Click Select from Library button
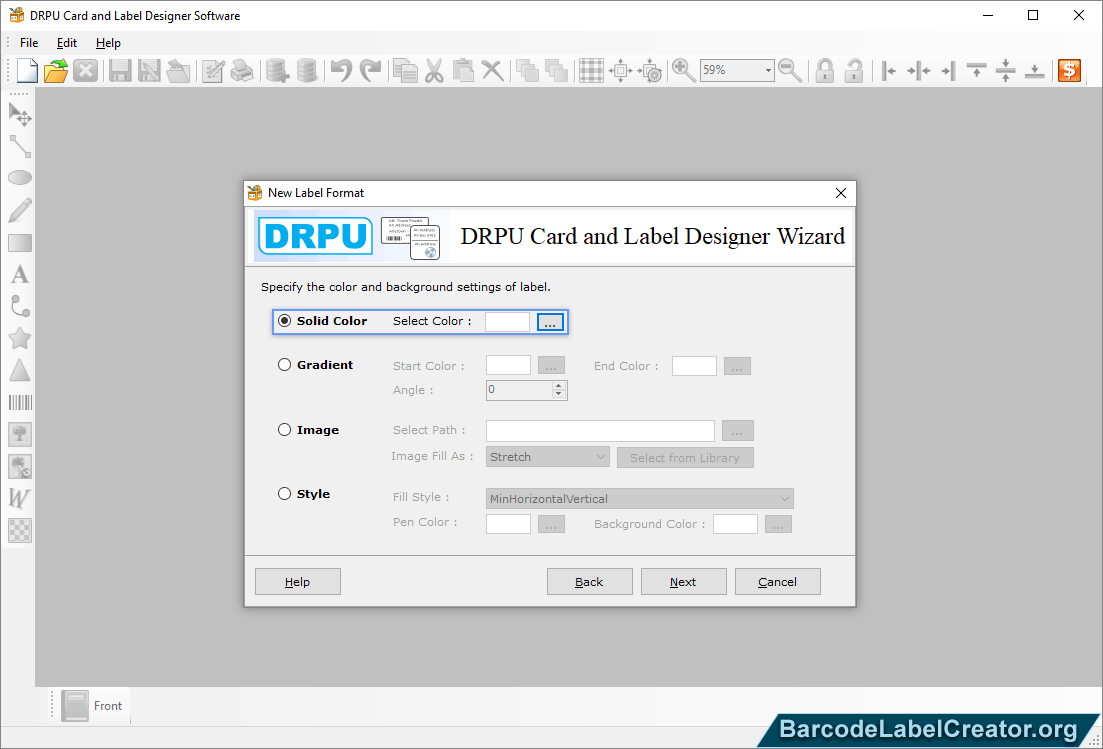Screen dimensions: 1103x749 (685, 458)
